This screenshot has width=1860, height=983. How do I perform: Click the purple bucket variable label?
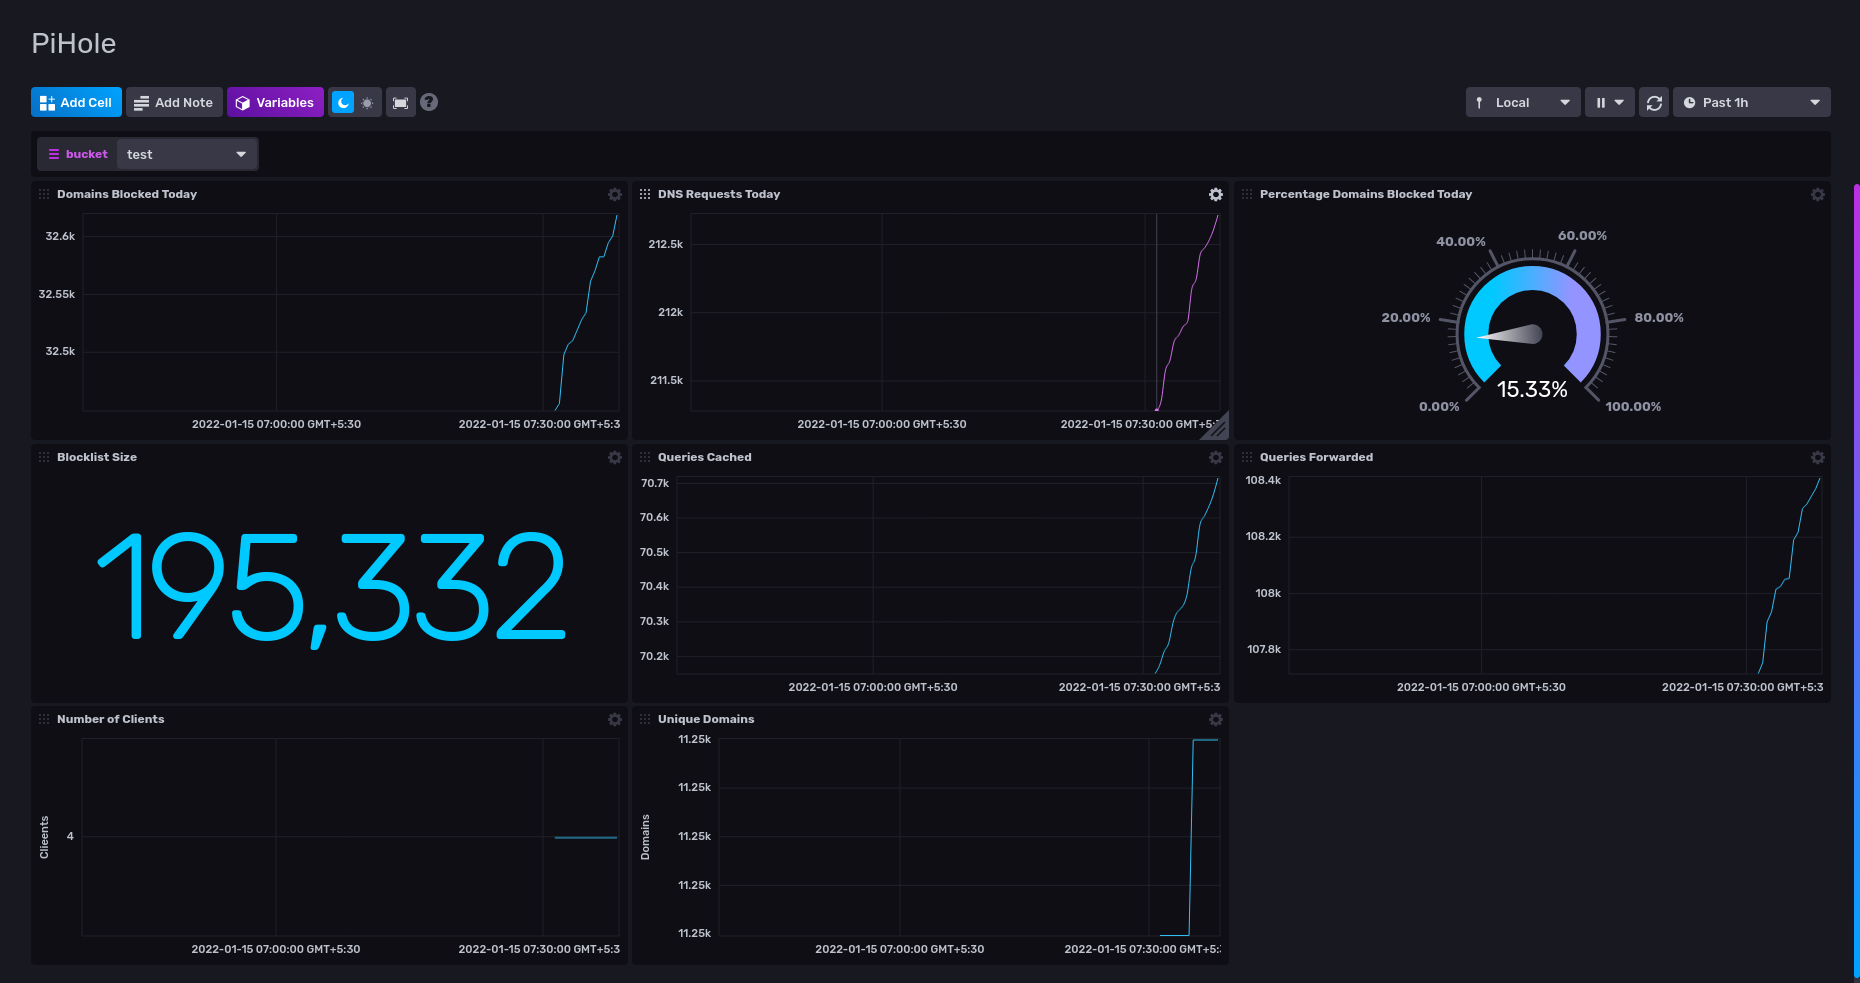point(78,154)
